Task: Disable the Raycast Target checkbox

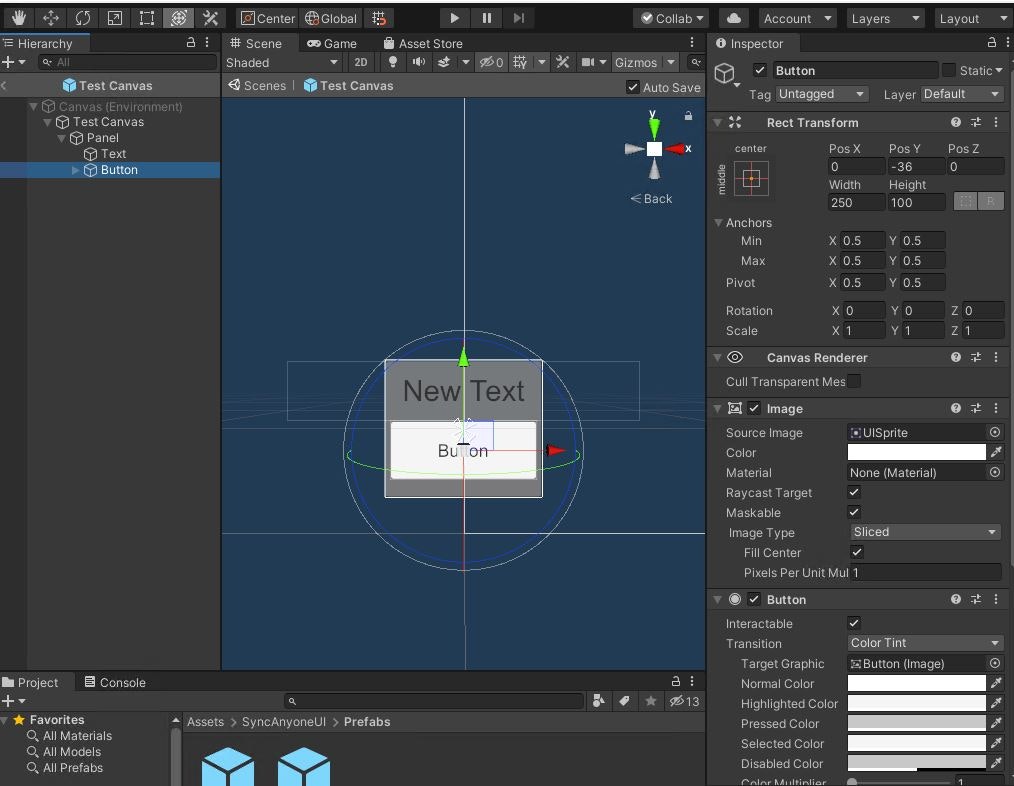Action: click(x=854, y=492)
